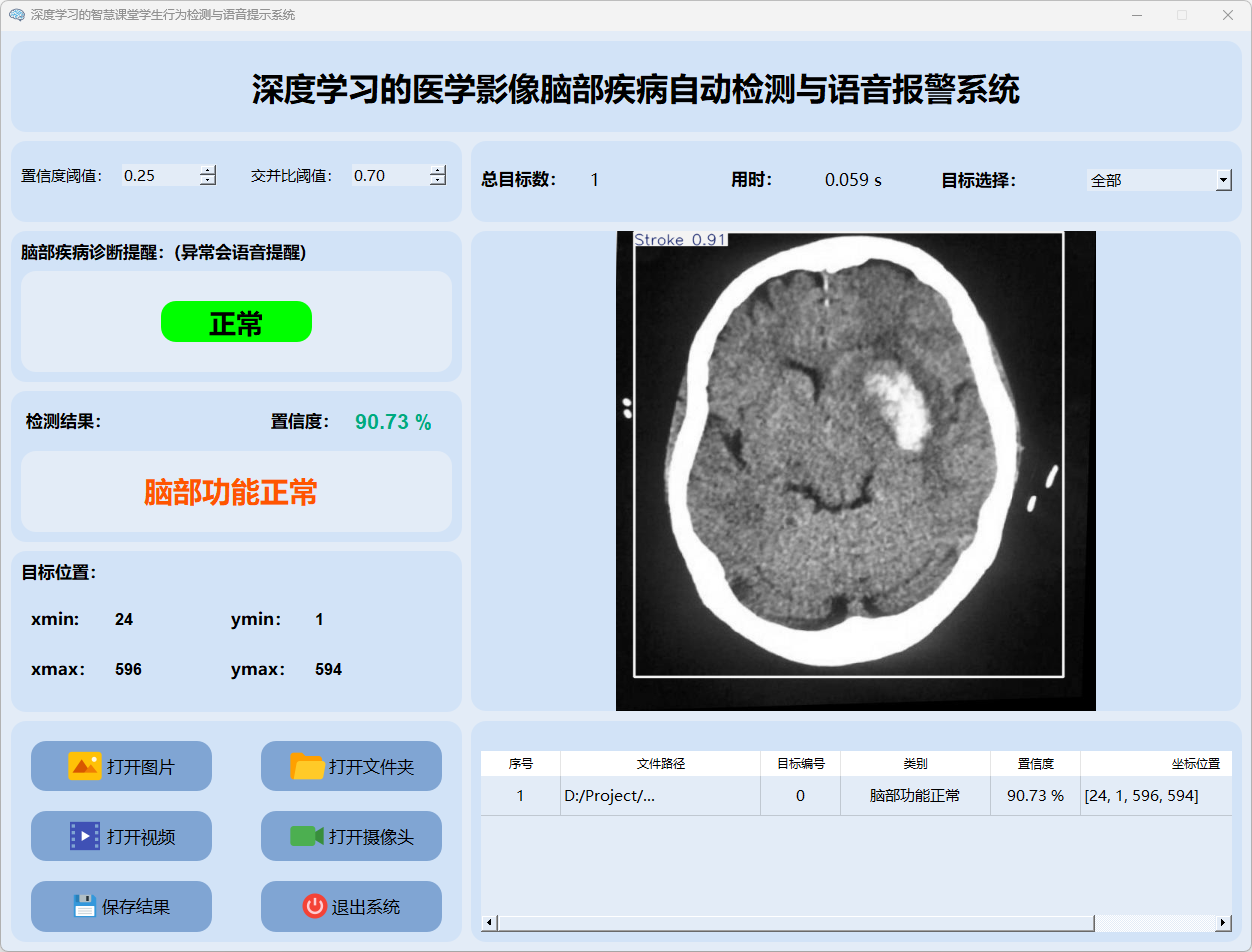Click the confidence value 90.73 % in green
This screenshot has width=1252, height=952.
[x=393, y=422]
